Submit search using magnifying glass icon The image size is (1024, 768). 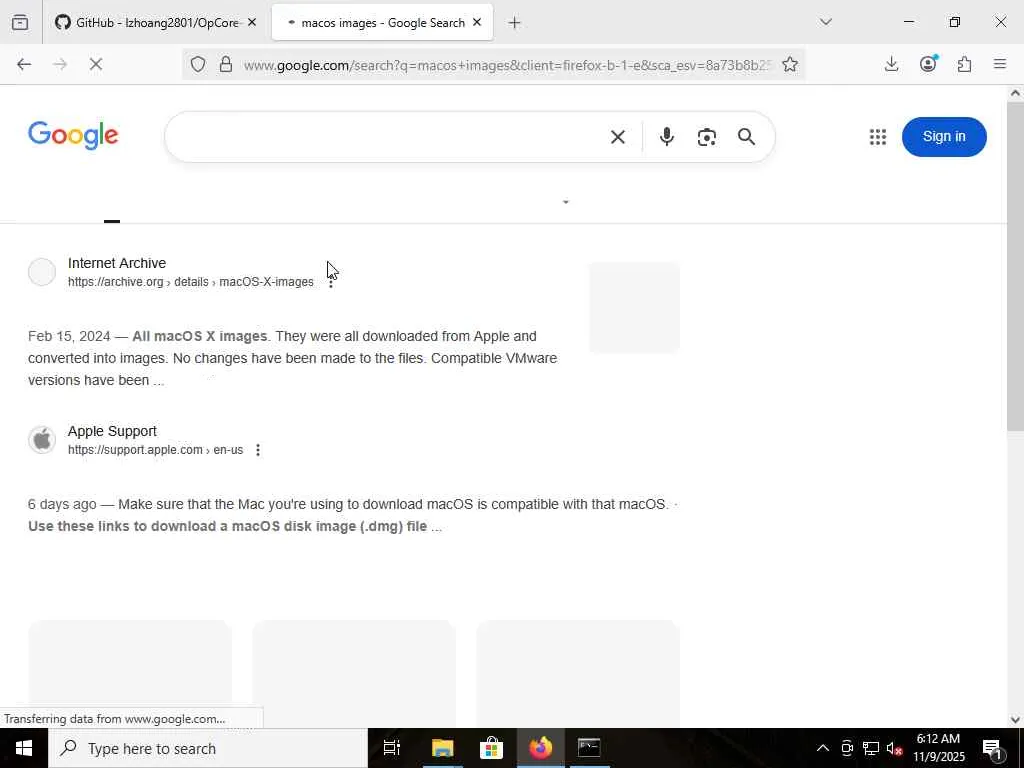[x=746, y=137]
